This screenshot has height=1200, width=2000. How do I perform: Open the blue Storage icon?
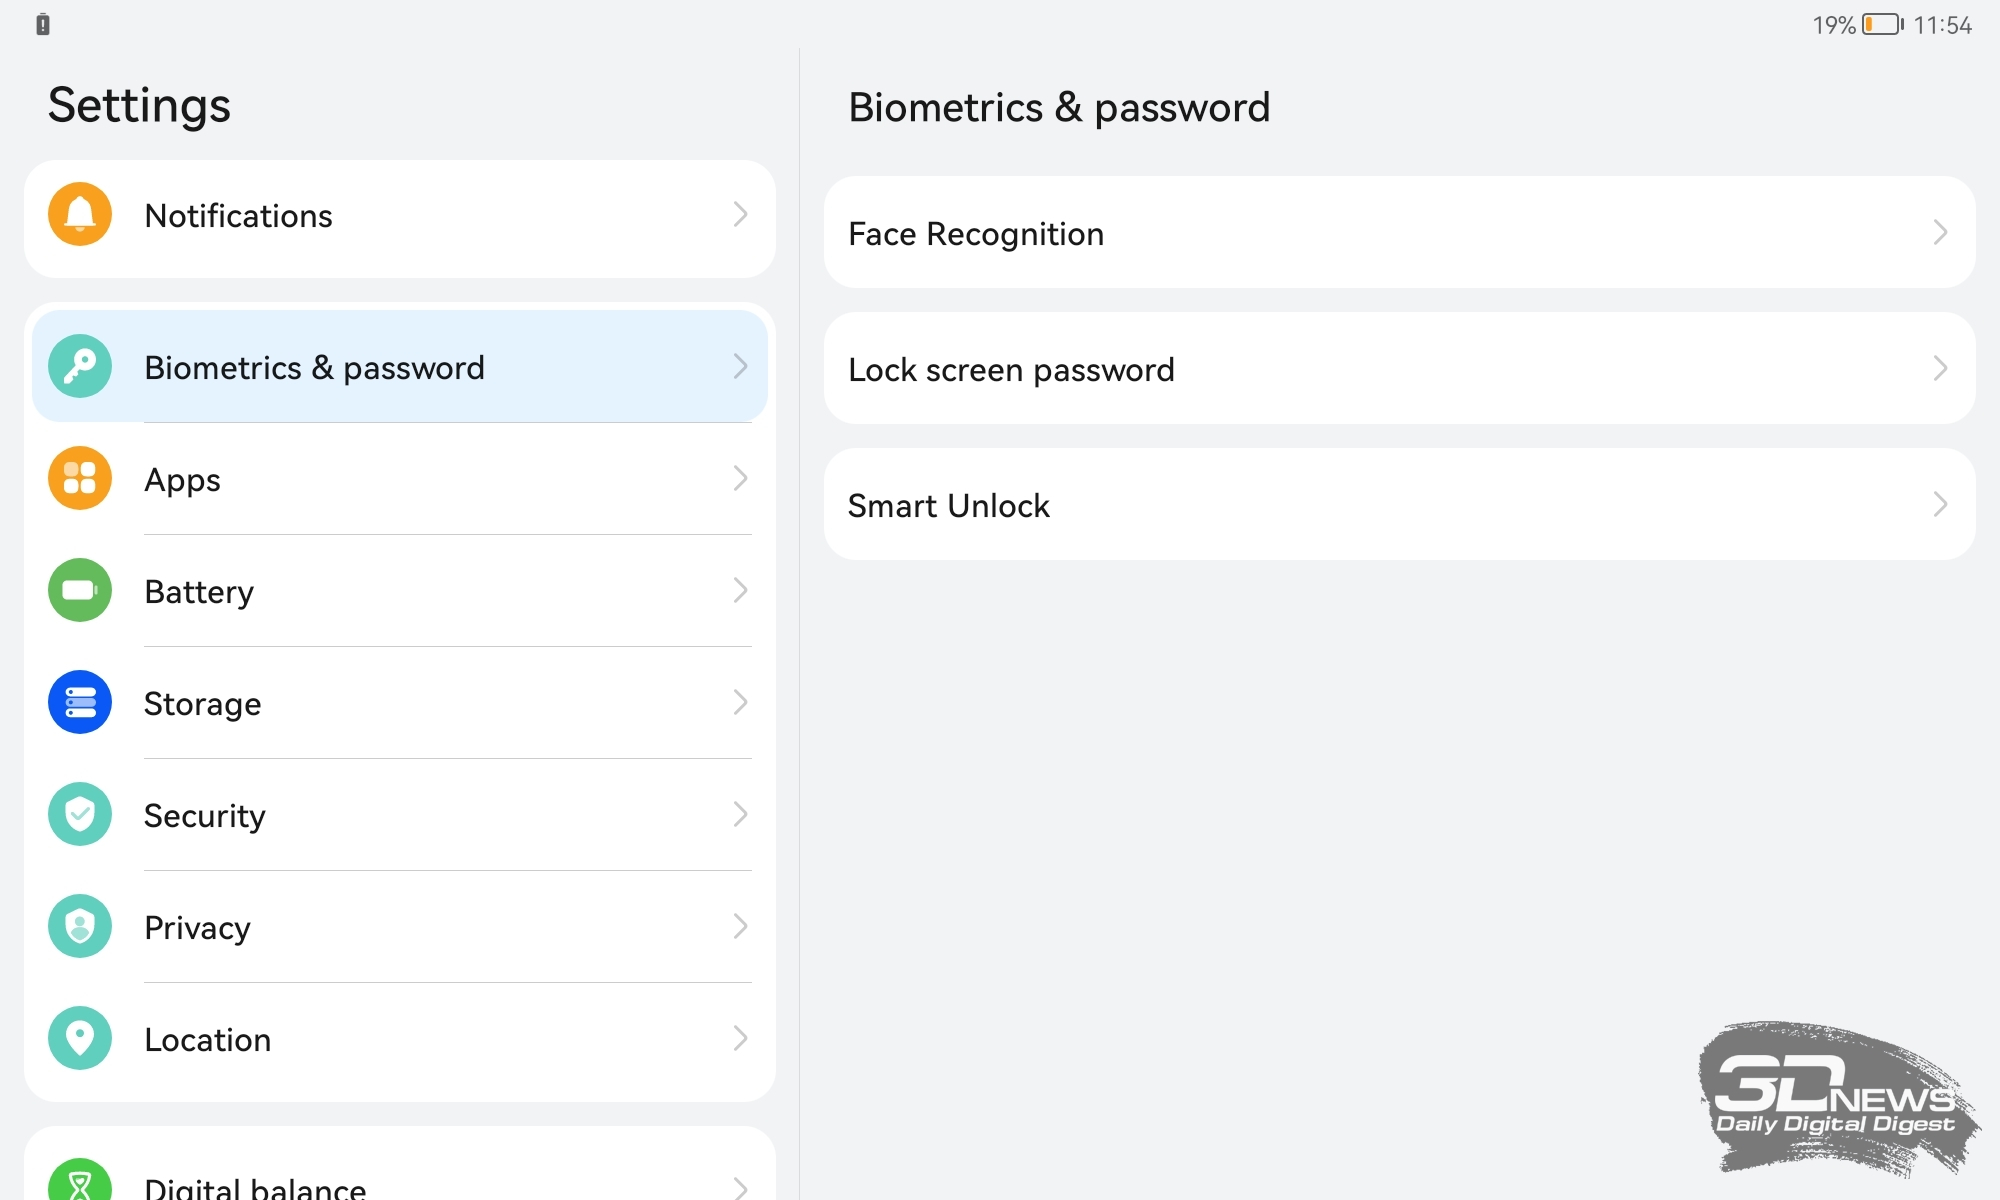point(80,702)
